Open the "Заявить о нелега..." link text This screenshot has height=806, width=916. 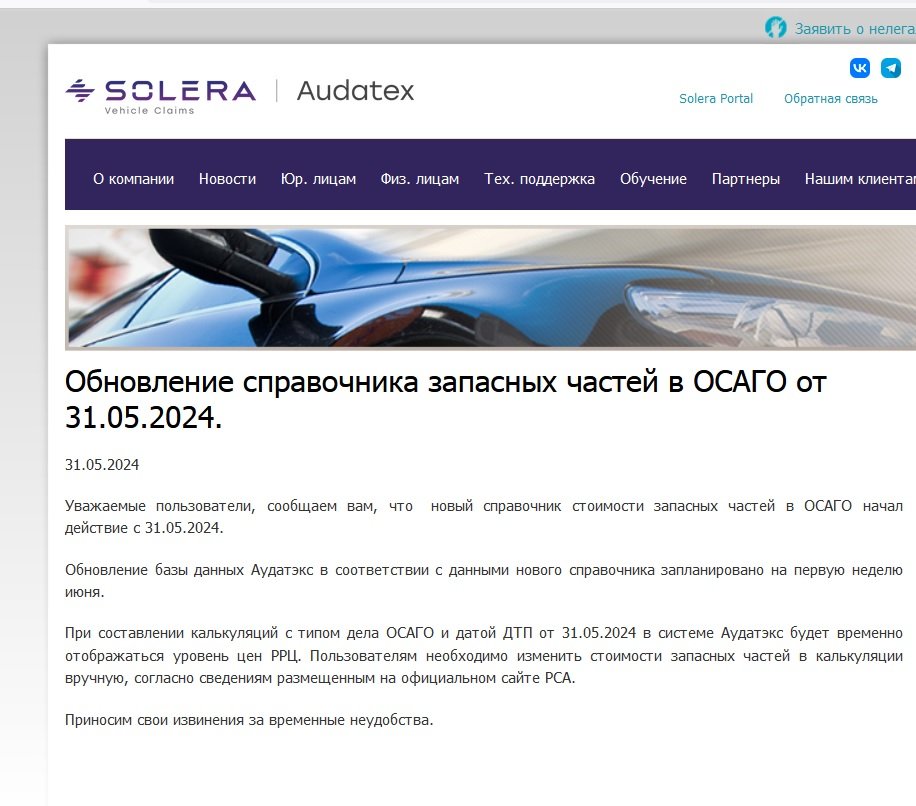click(854, 29)
